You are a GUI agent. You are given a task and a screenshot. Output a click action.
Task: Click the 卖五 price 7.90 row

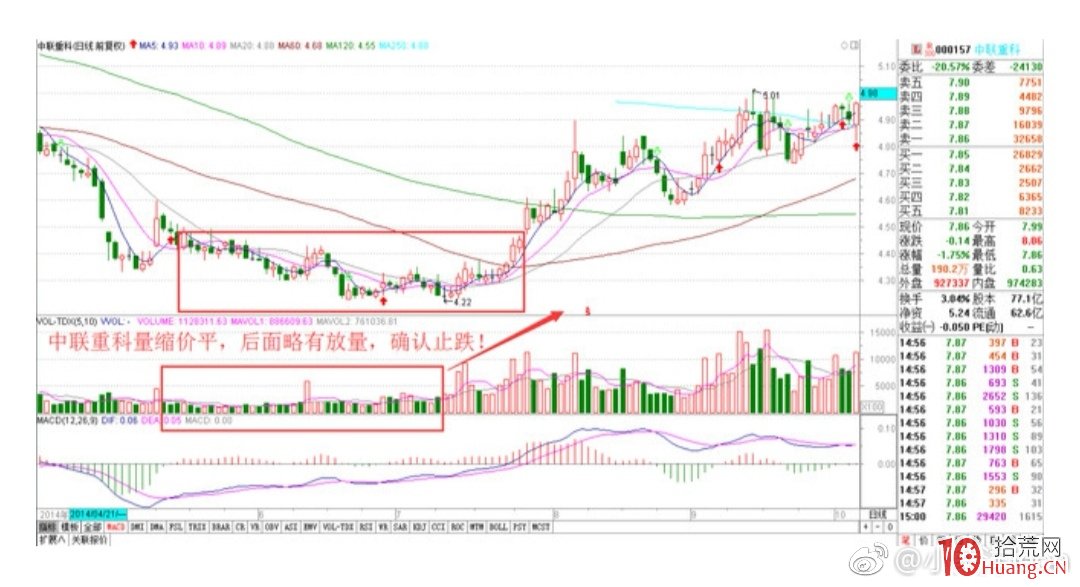point(970,83)
